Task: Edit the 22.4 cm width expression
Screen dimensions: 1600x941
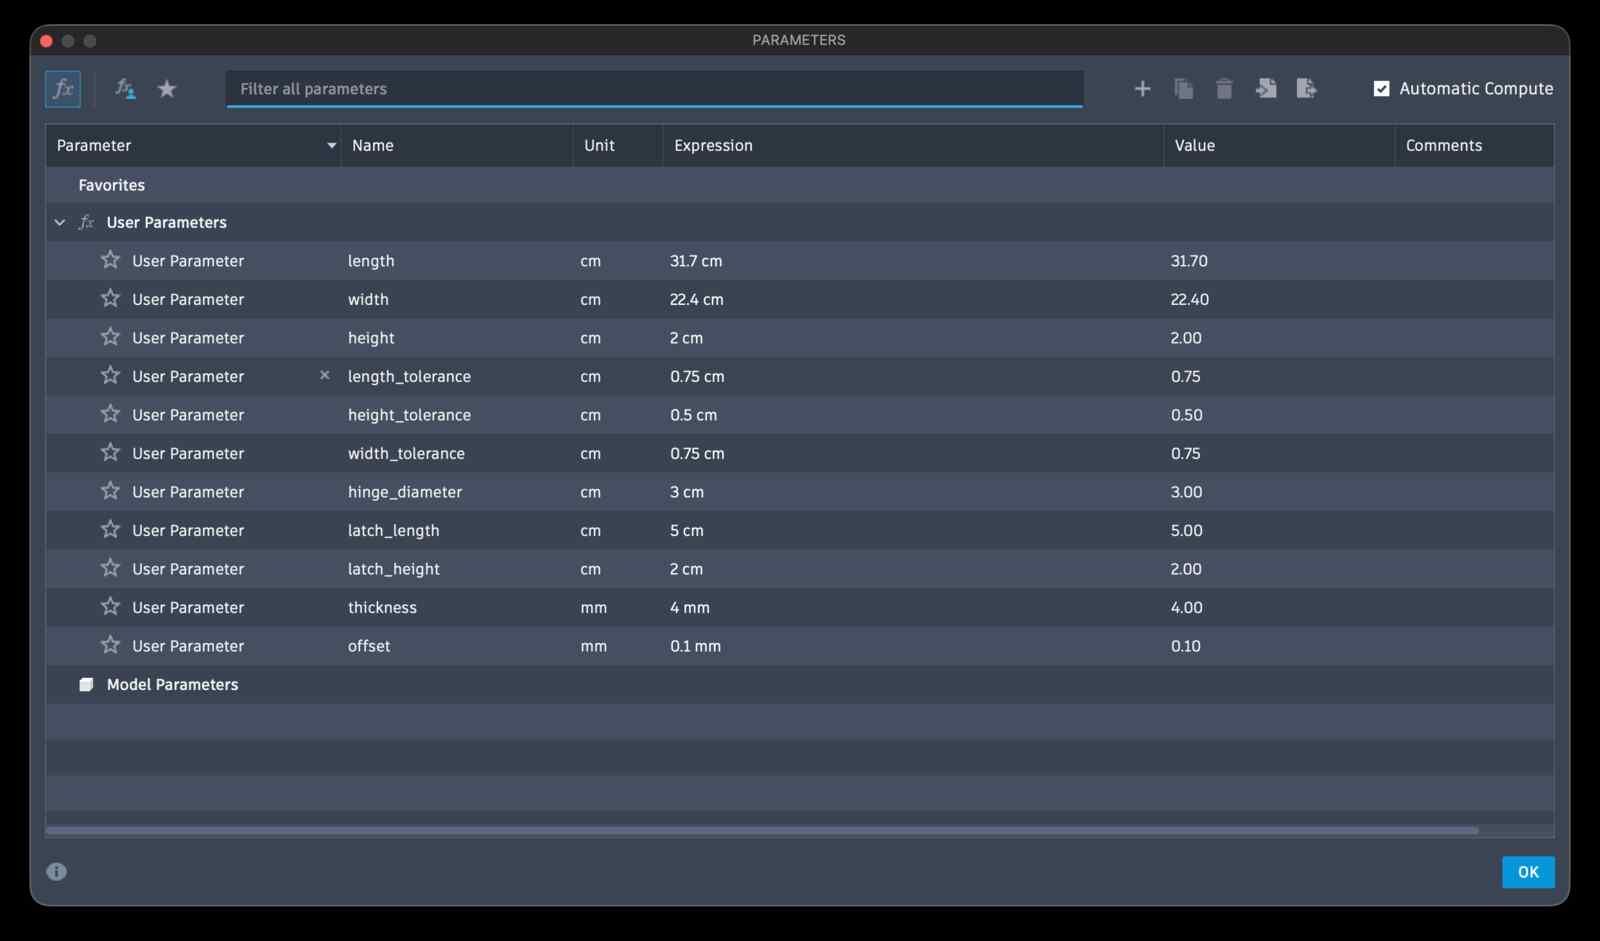Action: 697,300
